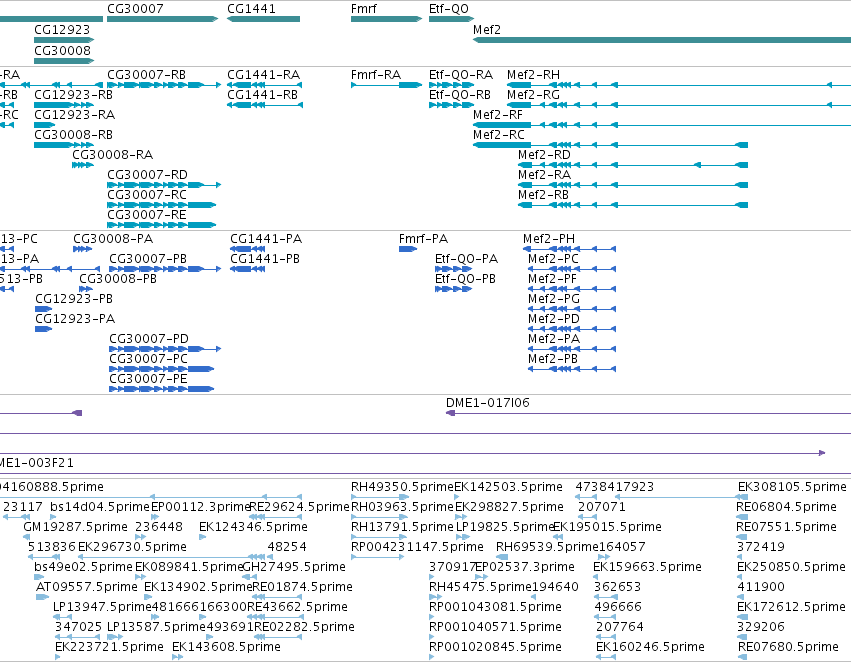The width and height of the screenshot is (851, 662).
Task: Click EST GM19287.5prime
Action: click(75, 527)
